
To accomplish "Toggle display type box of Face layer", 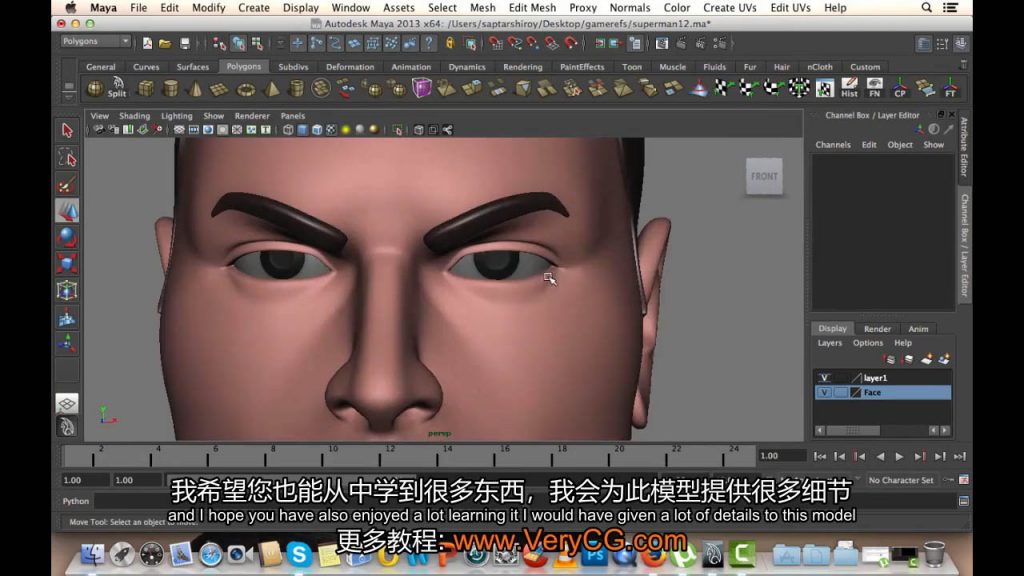I will tap(840, 392).
